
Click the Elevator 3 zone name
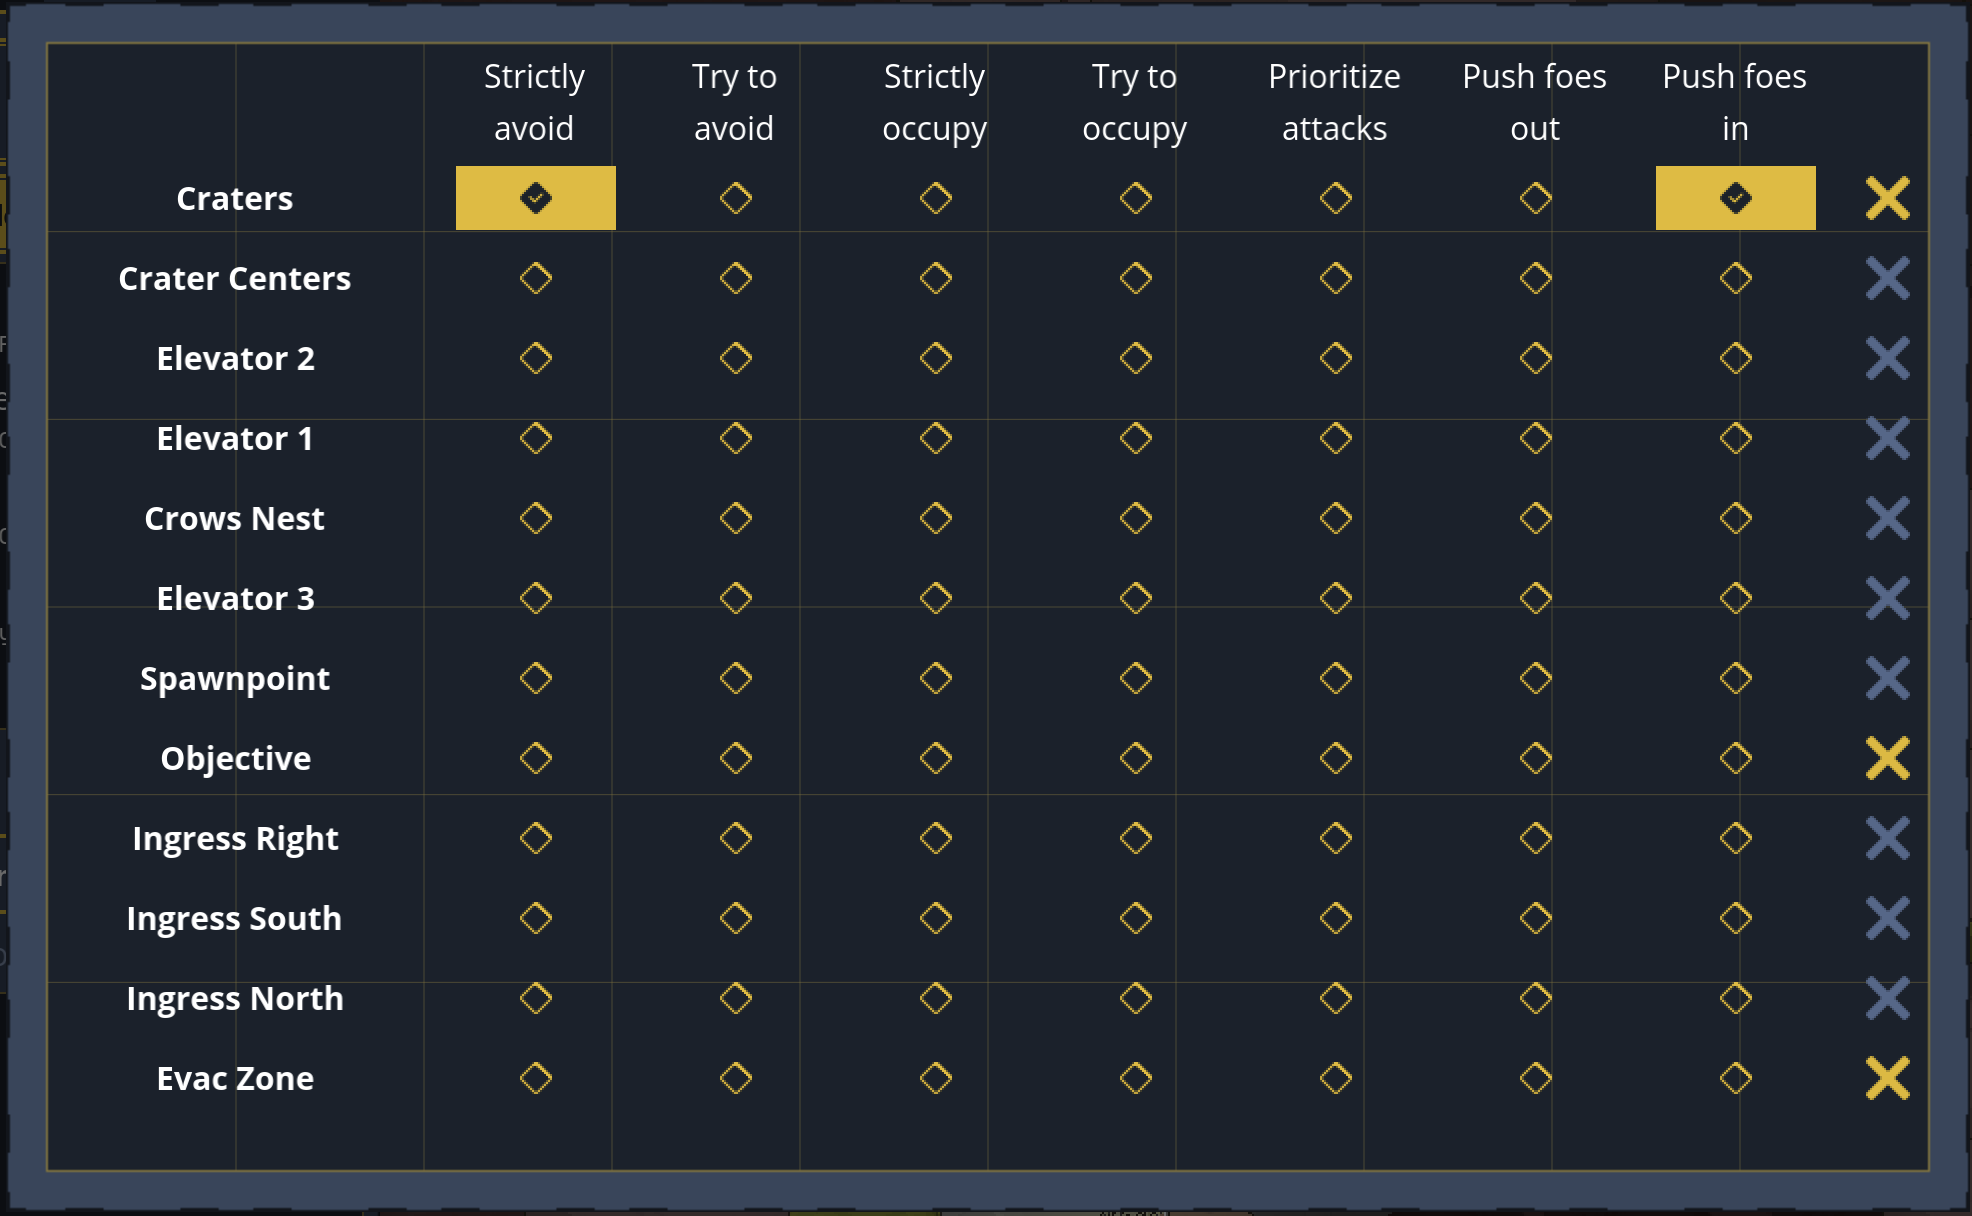pos(235,598)
